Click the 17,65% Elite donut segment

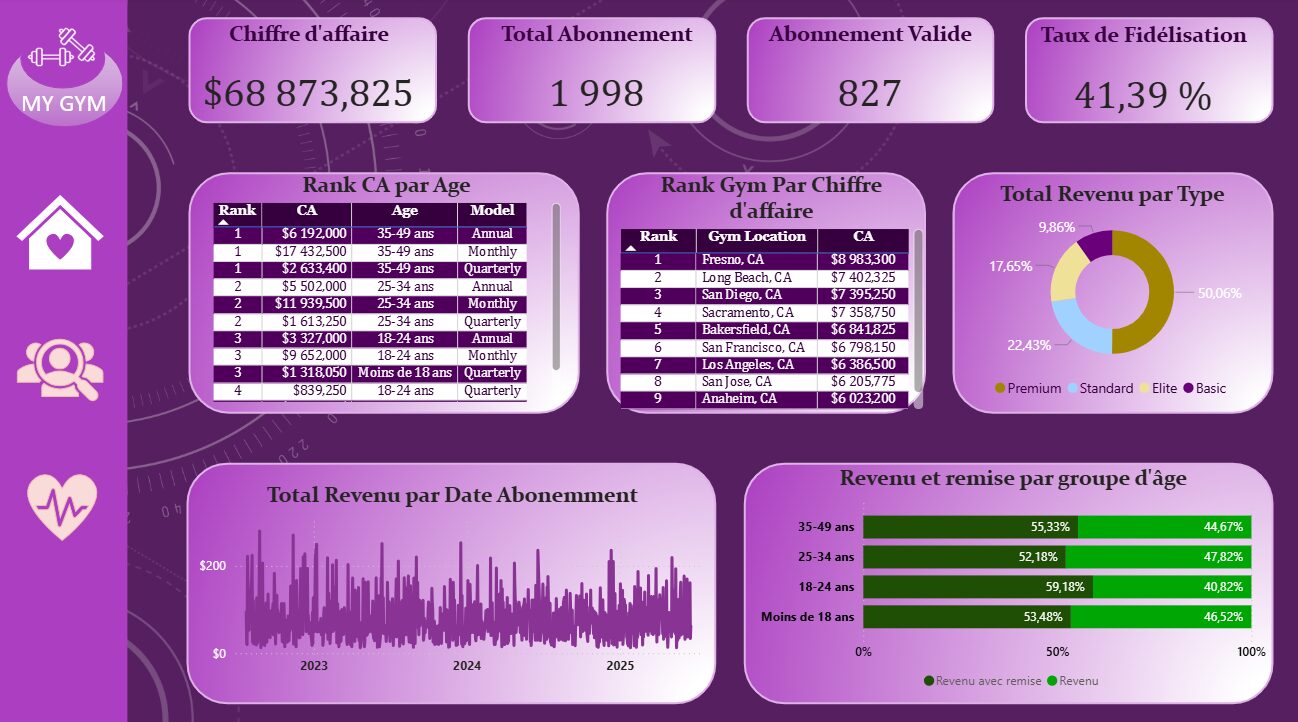[1066, 272]
